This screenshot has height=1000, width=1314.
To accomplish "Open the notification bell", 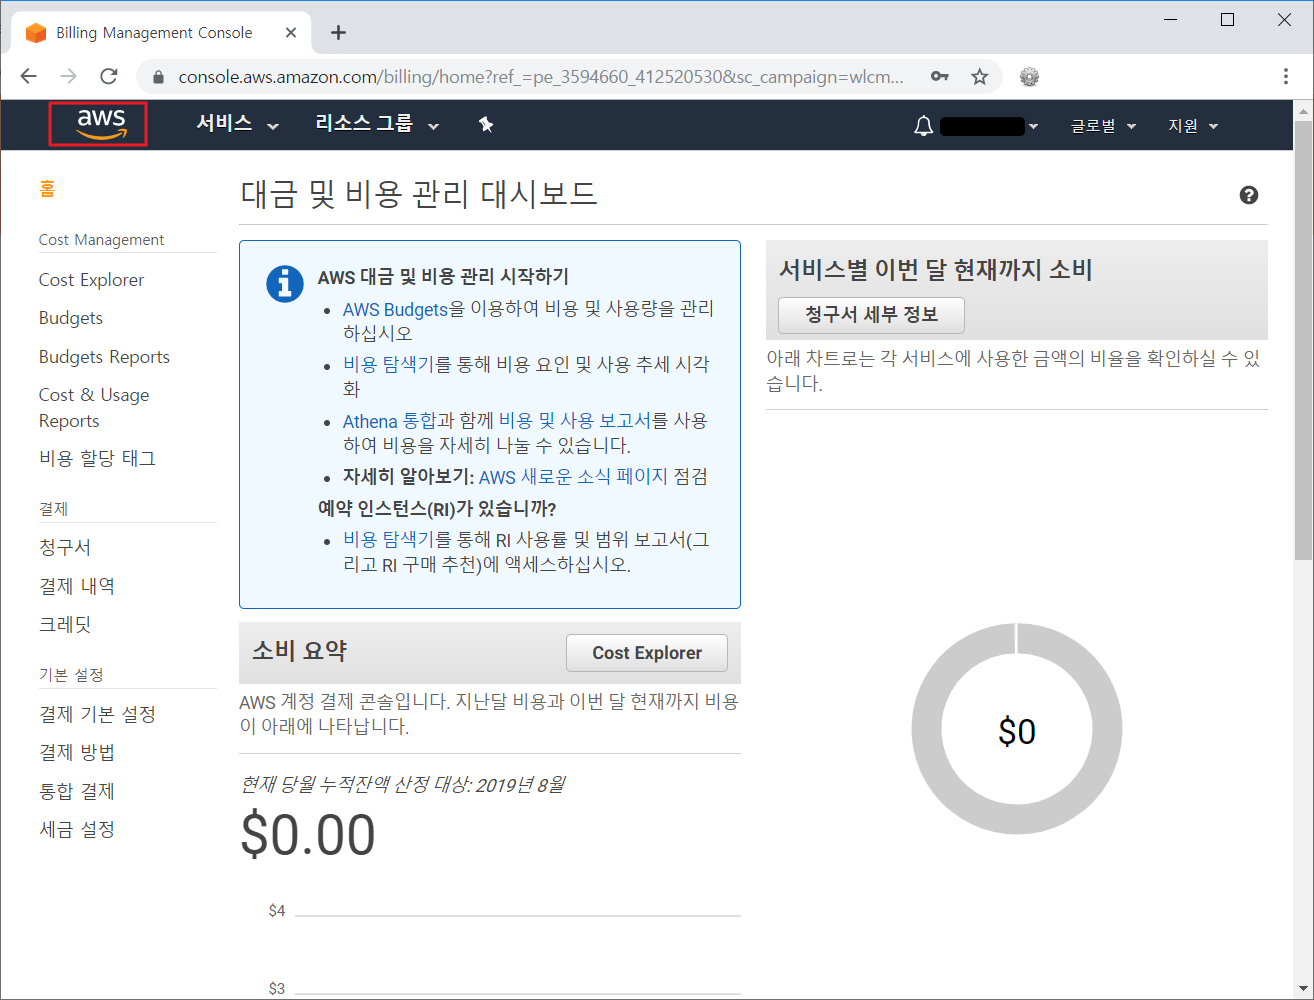I will 923,126.
